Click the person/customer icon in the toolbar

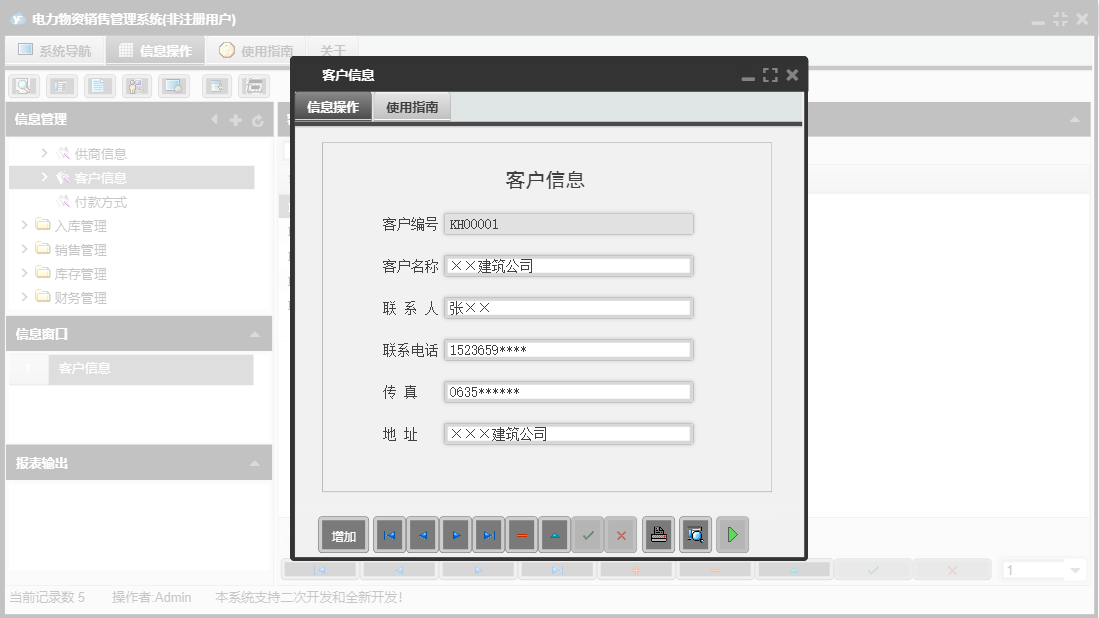[135, 86]
